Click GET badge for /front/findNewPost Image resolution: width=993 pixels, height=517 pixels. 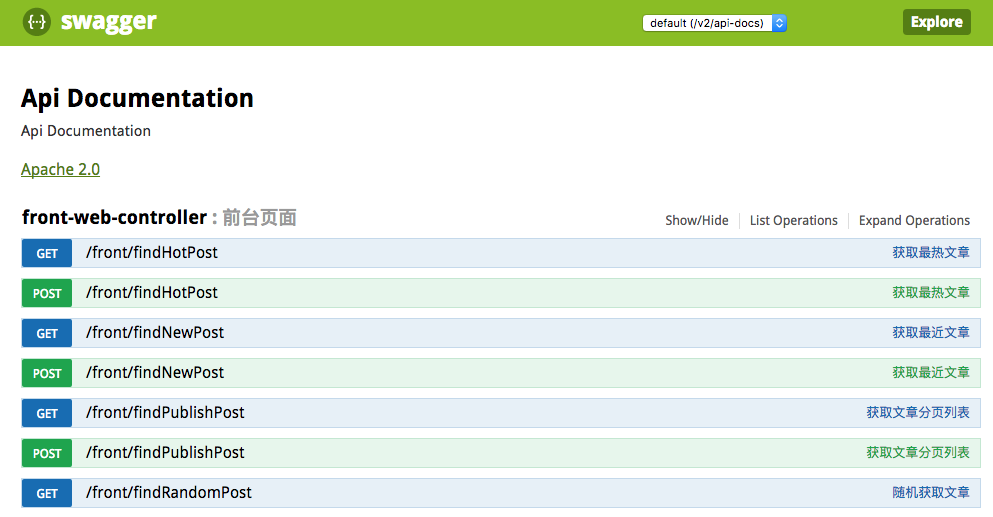pyautogui.click(x=47, y=333)
